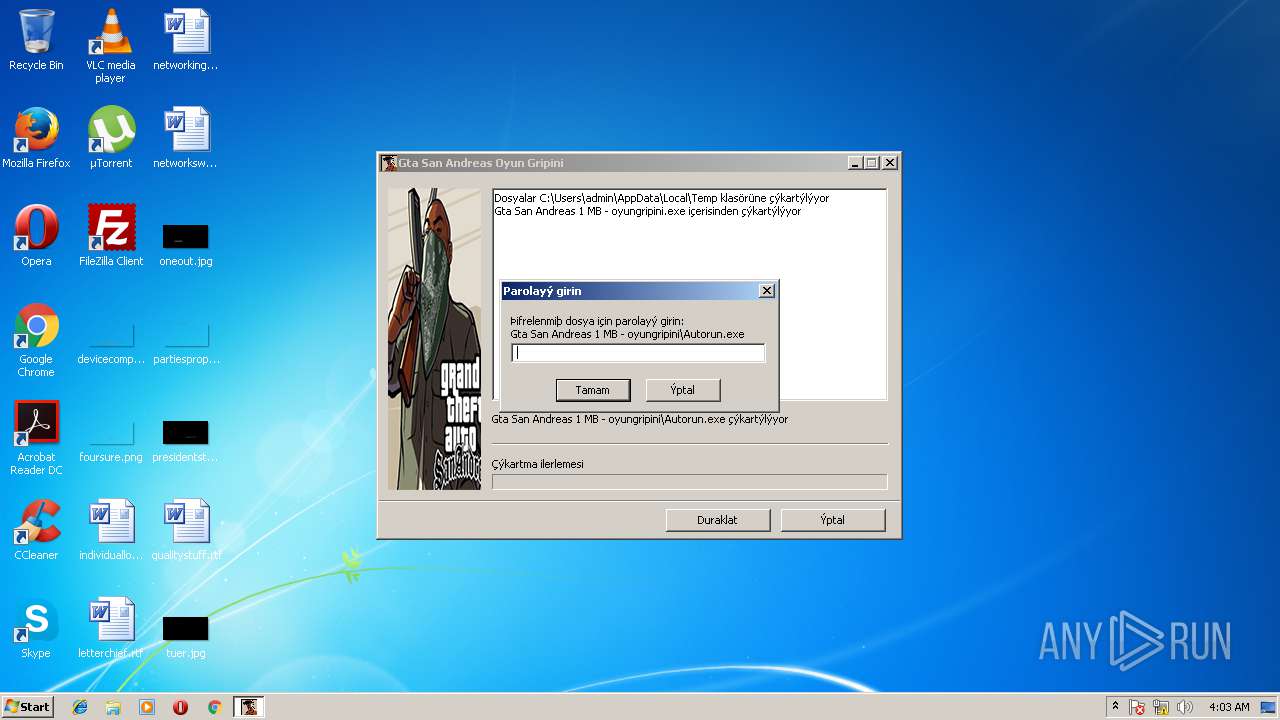Open Internet Explorer from taskbar
The width and height of the screenshot is (1280, 720).
click(80, 707)
